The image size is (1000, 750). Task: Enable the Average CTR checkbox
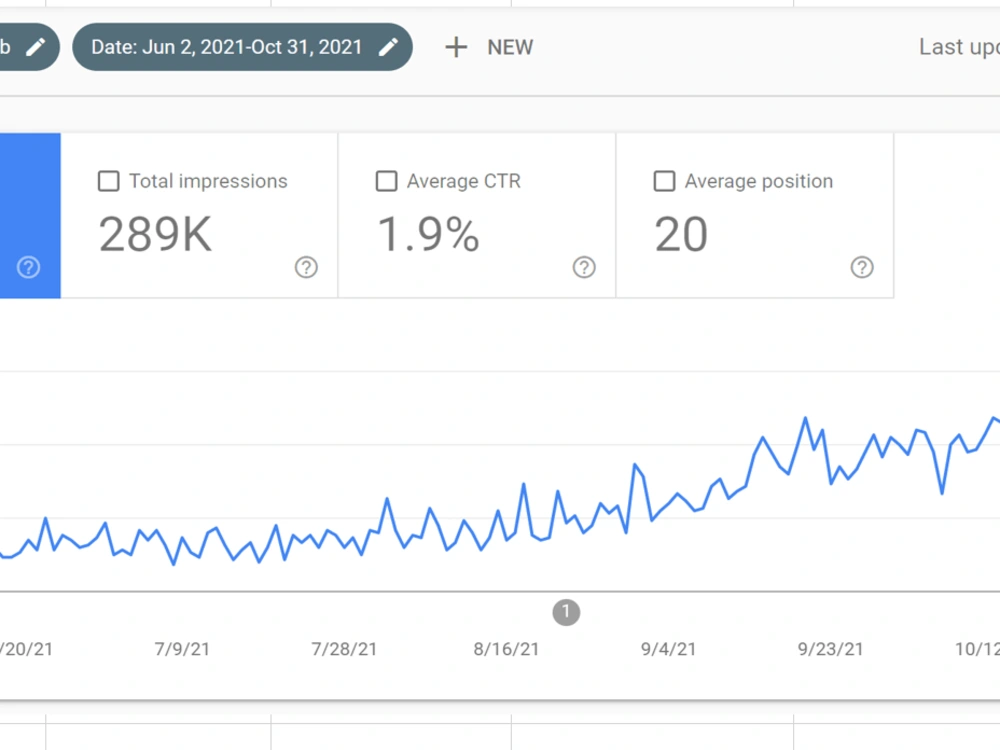386,181
